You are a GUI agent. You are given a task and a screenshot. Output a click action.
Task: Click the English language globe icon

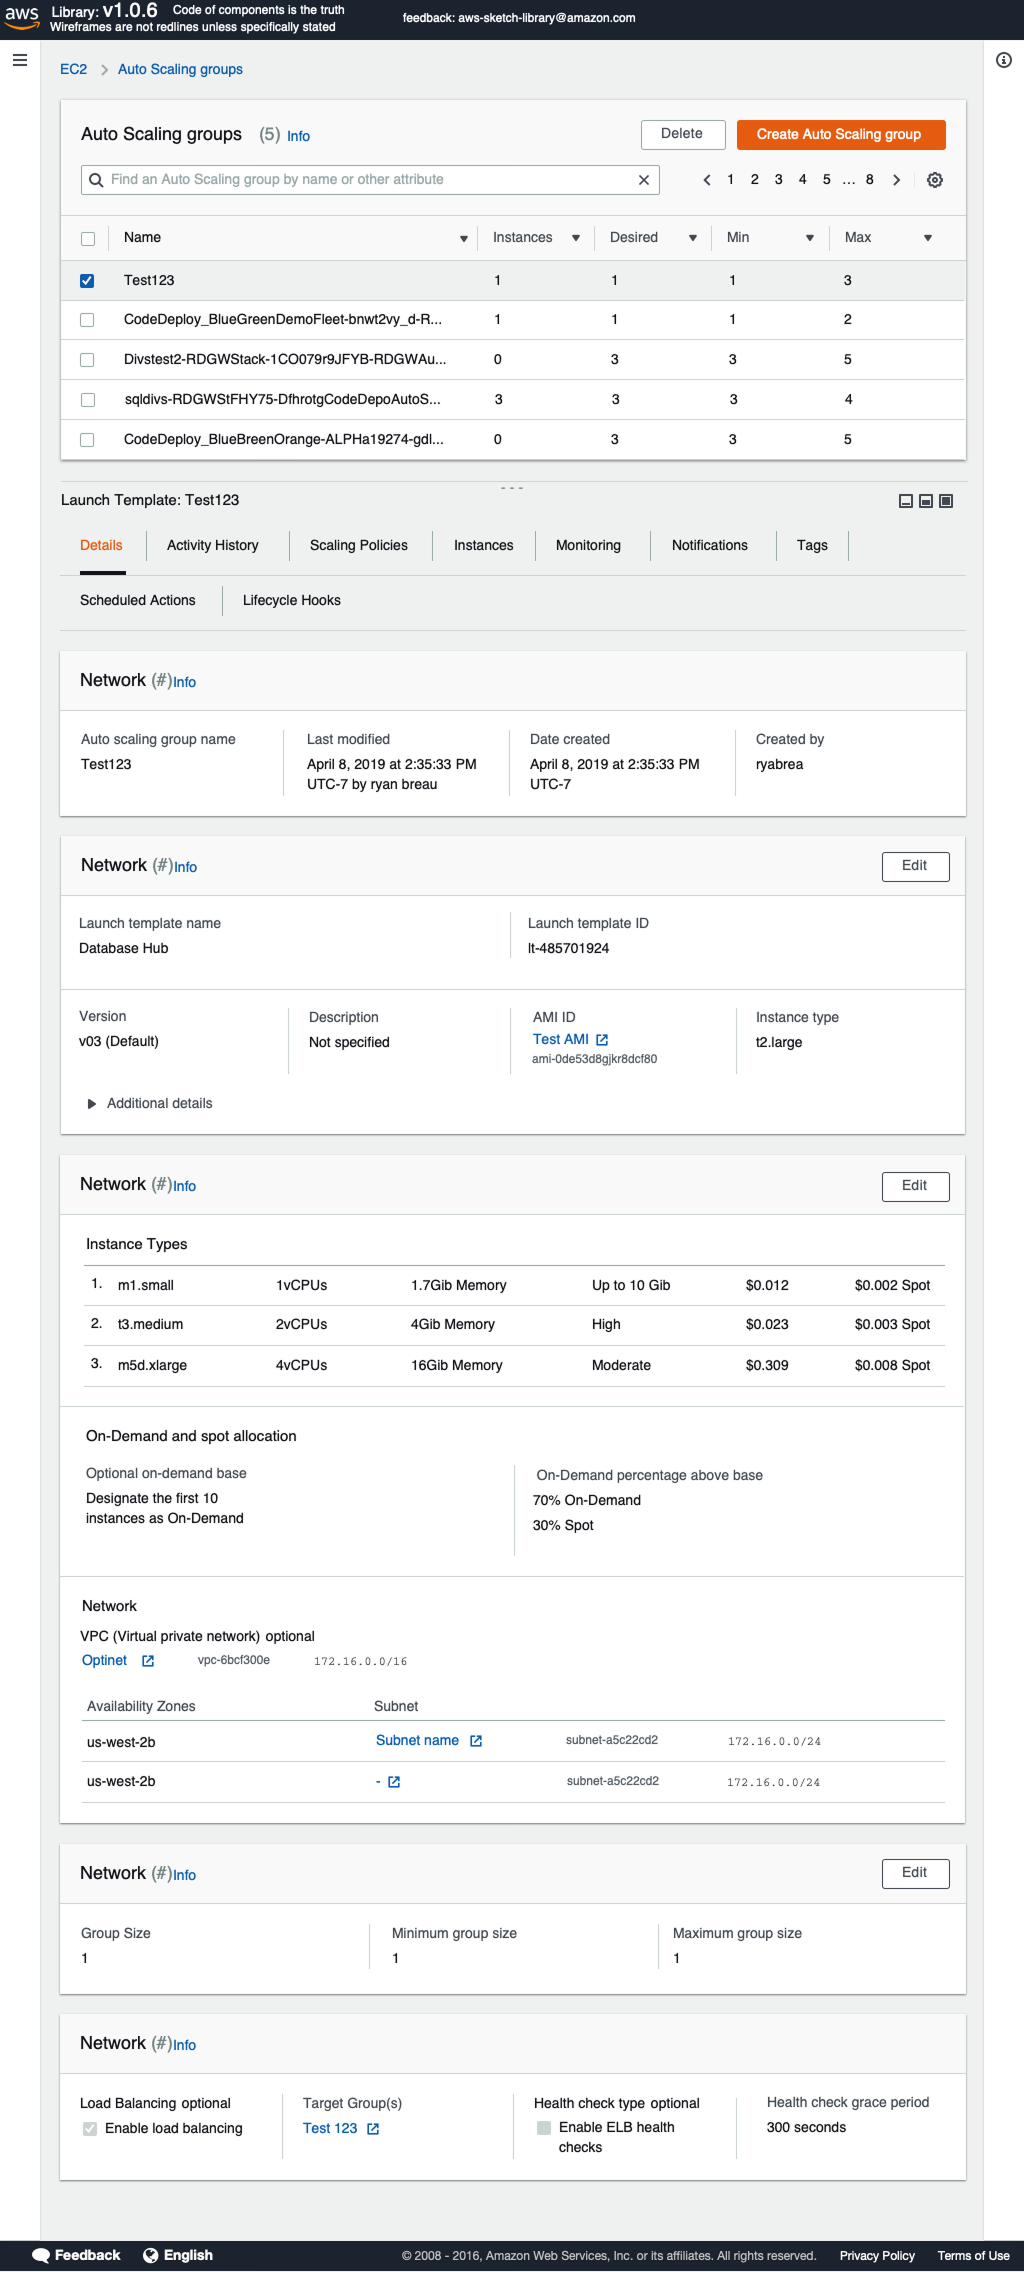tap(151, 2255)
